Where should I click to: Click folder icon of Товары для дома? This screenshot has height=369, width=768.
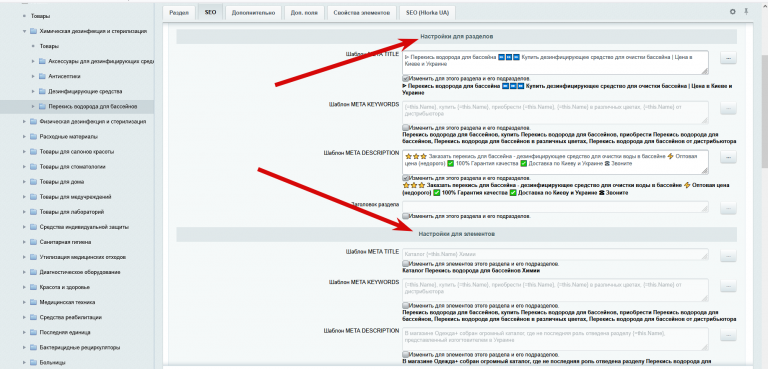click(33, 182)
